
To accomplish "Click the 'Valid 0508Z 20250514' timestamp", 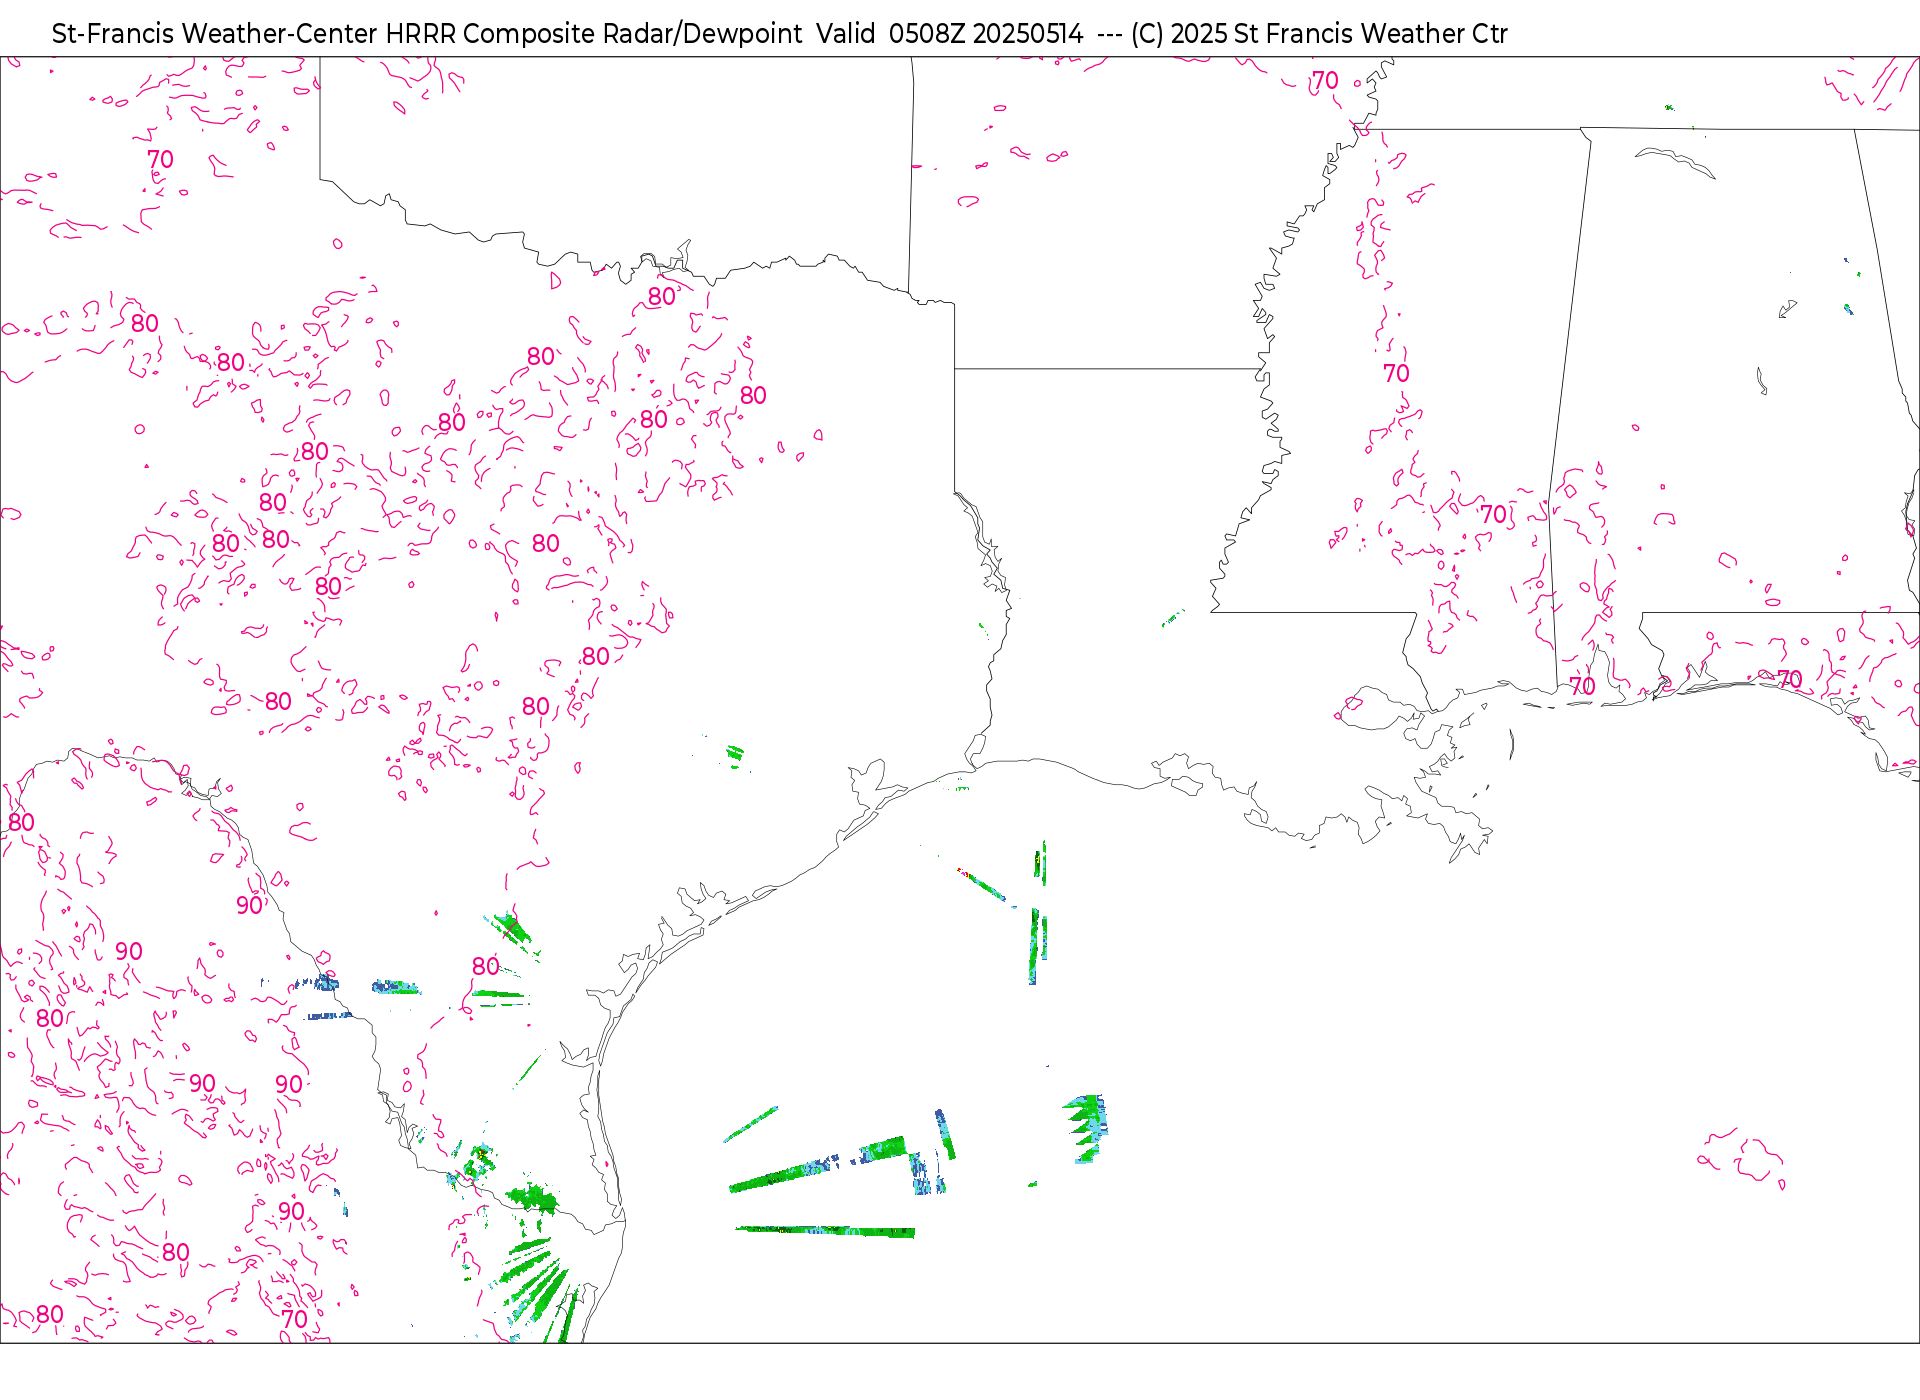I will coord(949,34).
